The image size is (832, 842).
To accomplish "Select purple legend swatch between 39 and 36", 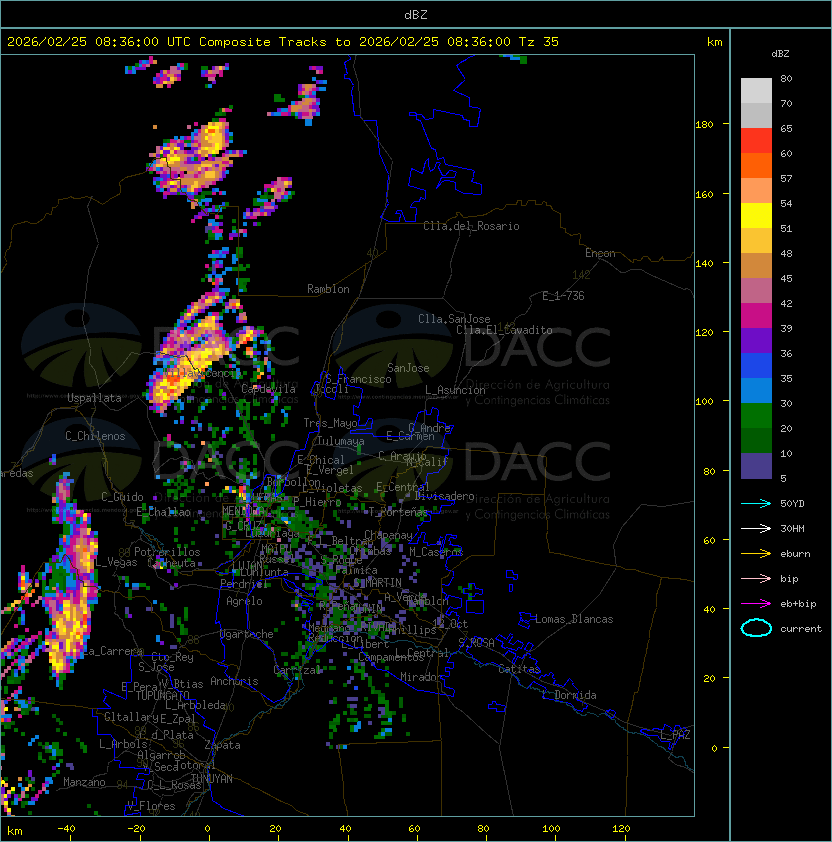I will (756, 341).
